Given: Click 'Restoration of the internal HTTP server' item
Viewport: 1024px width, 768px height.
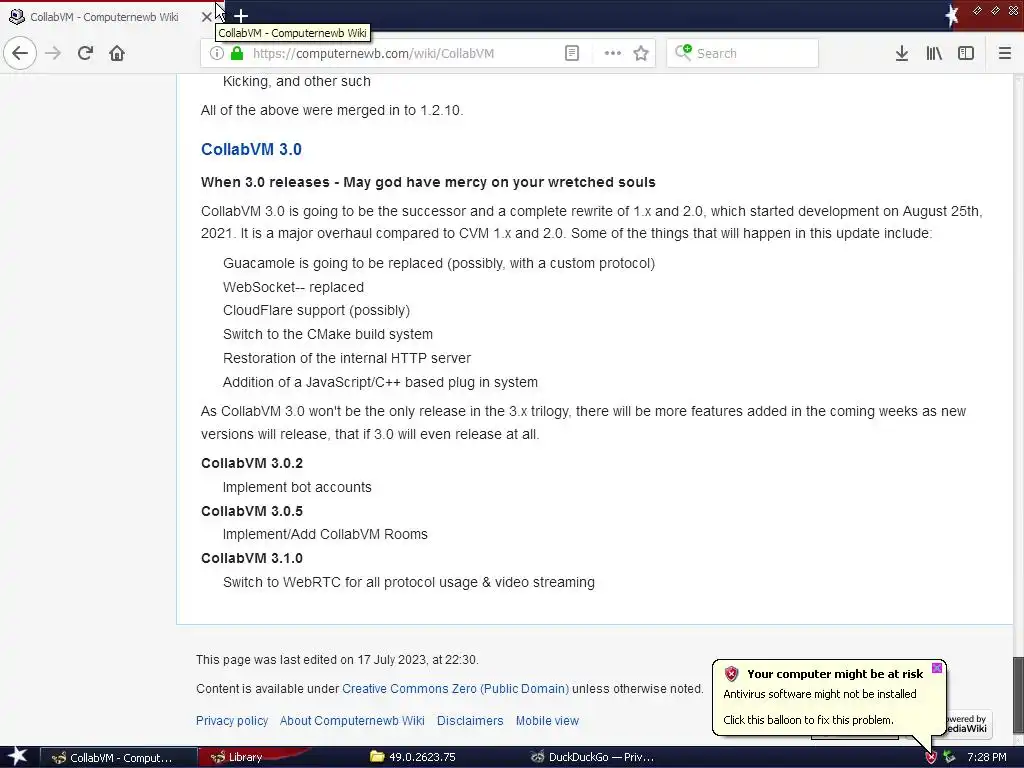Looking at the screenshot, I should click(346, 358).
